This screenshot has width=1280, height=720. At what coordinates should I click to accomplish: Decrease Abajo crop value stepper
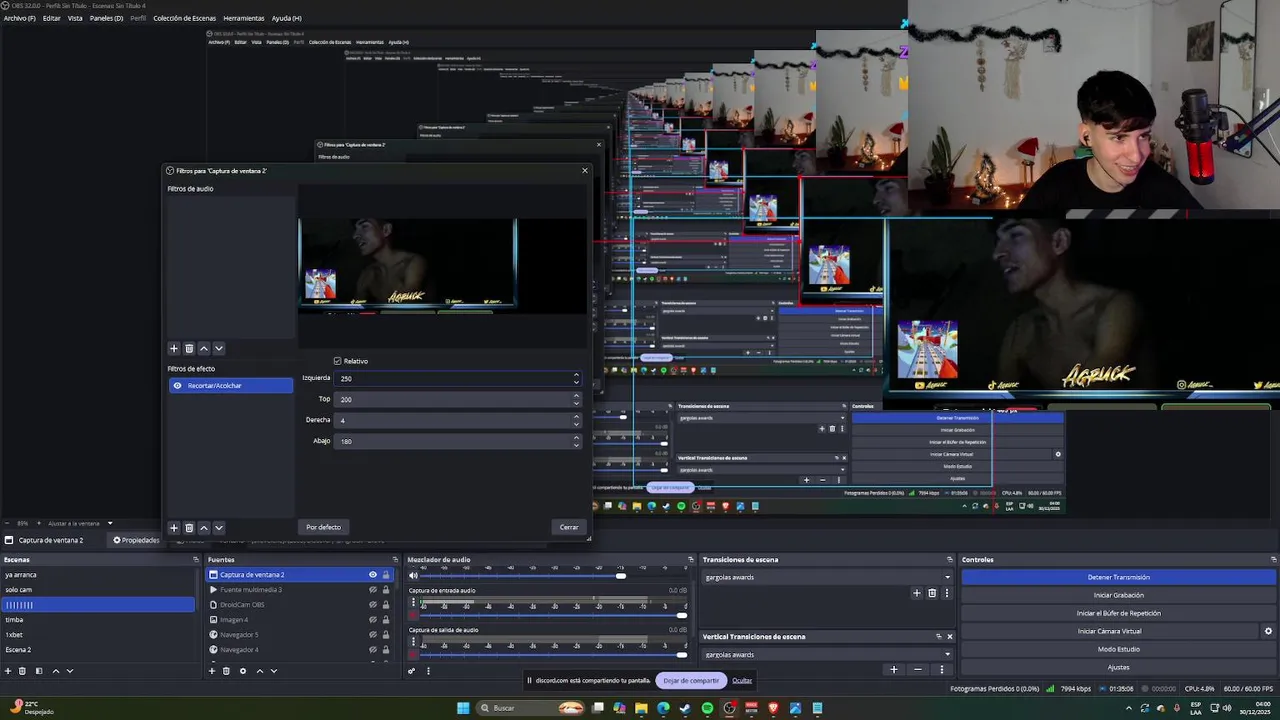(x=576, y=444)
